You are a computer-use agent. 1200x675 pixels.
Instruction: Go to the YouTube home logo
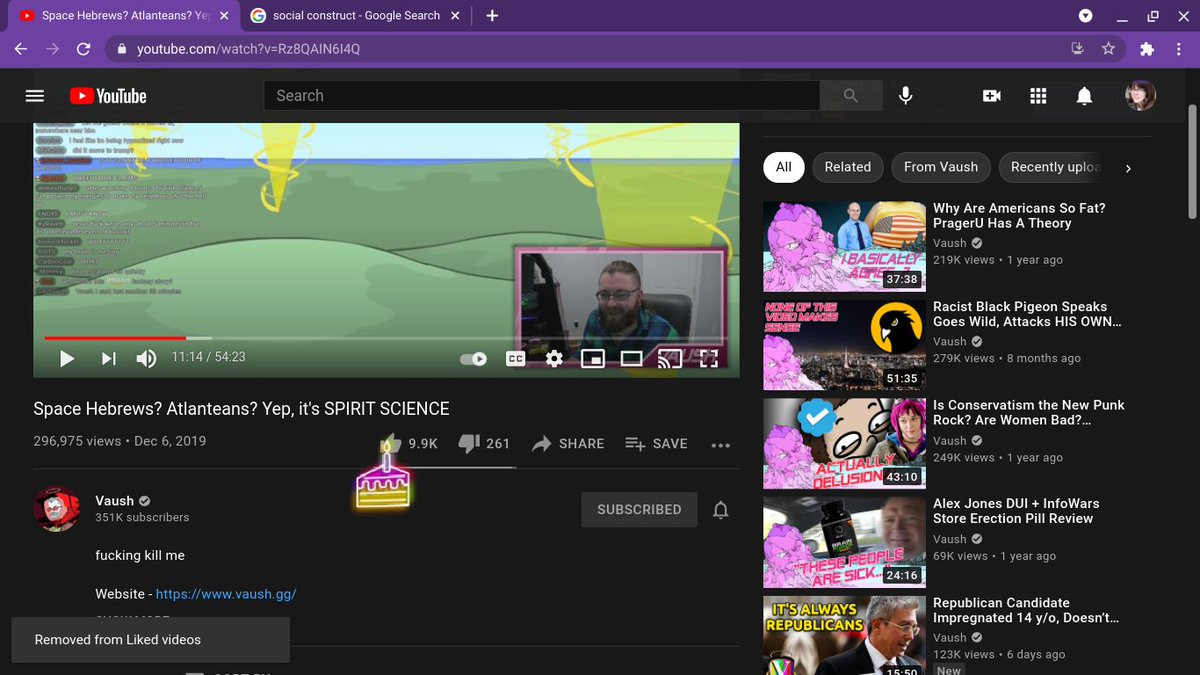tap(108, 96)
